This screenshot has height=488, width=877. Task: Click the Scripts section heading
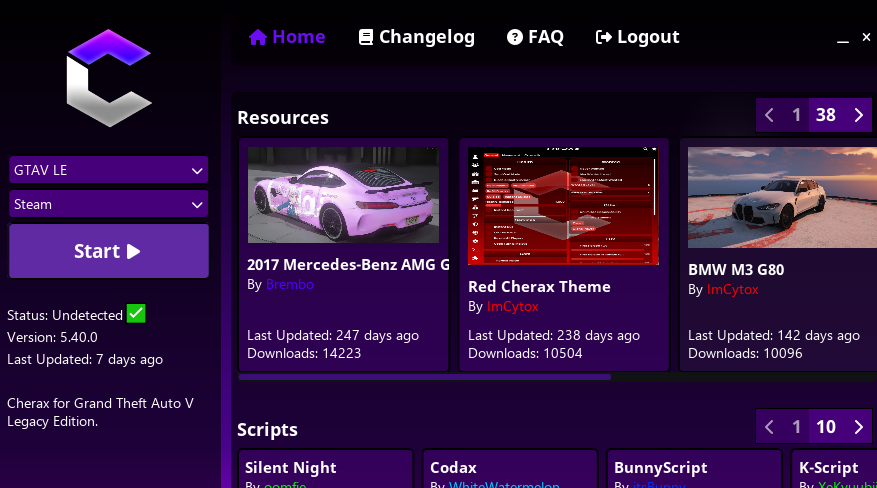[x=267, y=430]
